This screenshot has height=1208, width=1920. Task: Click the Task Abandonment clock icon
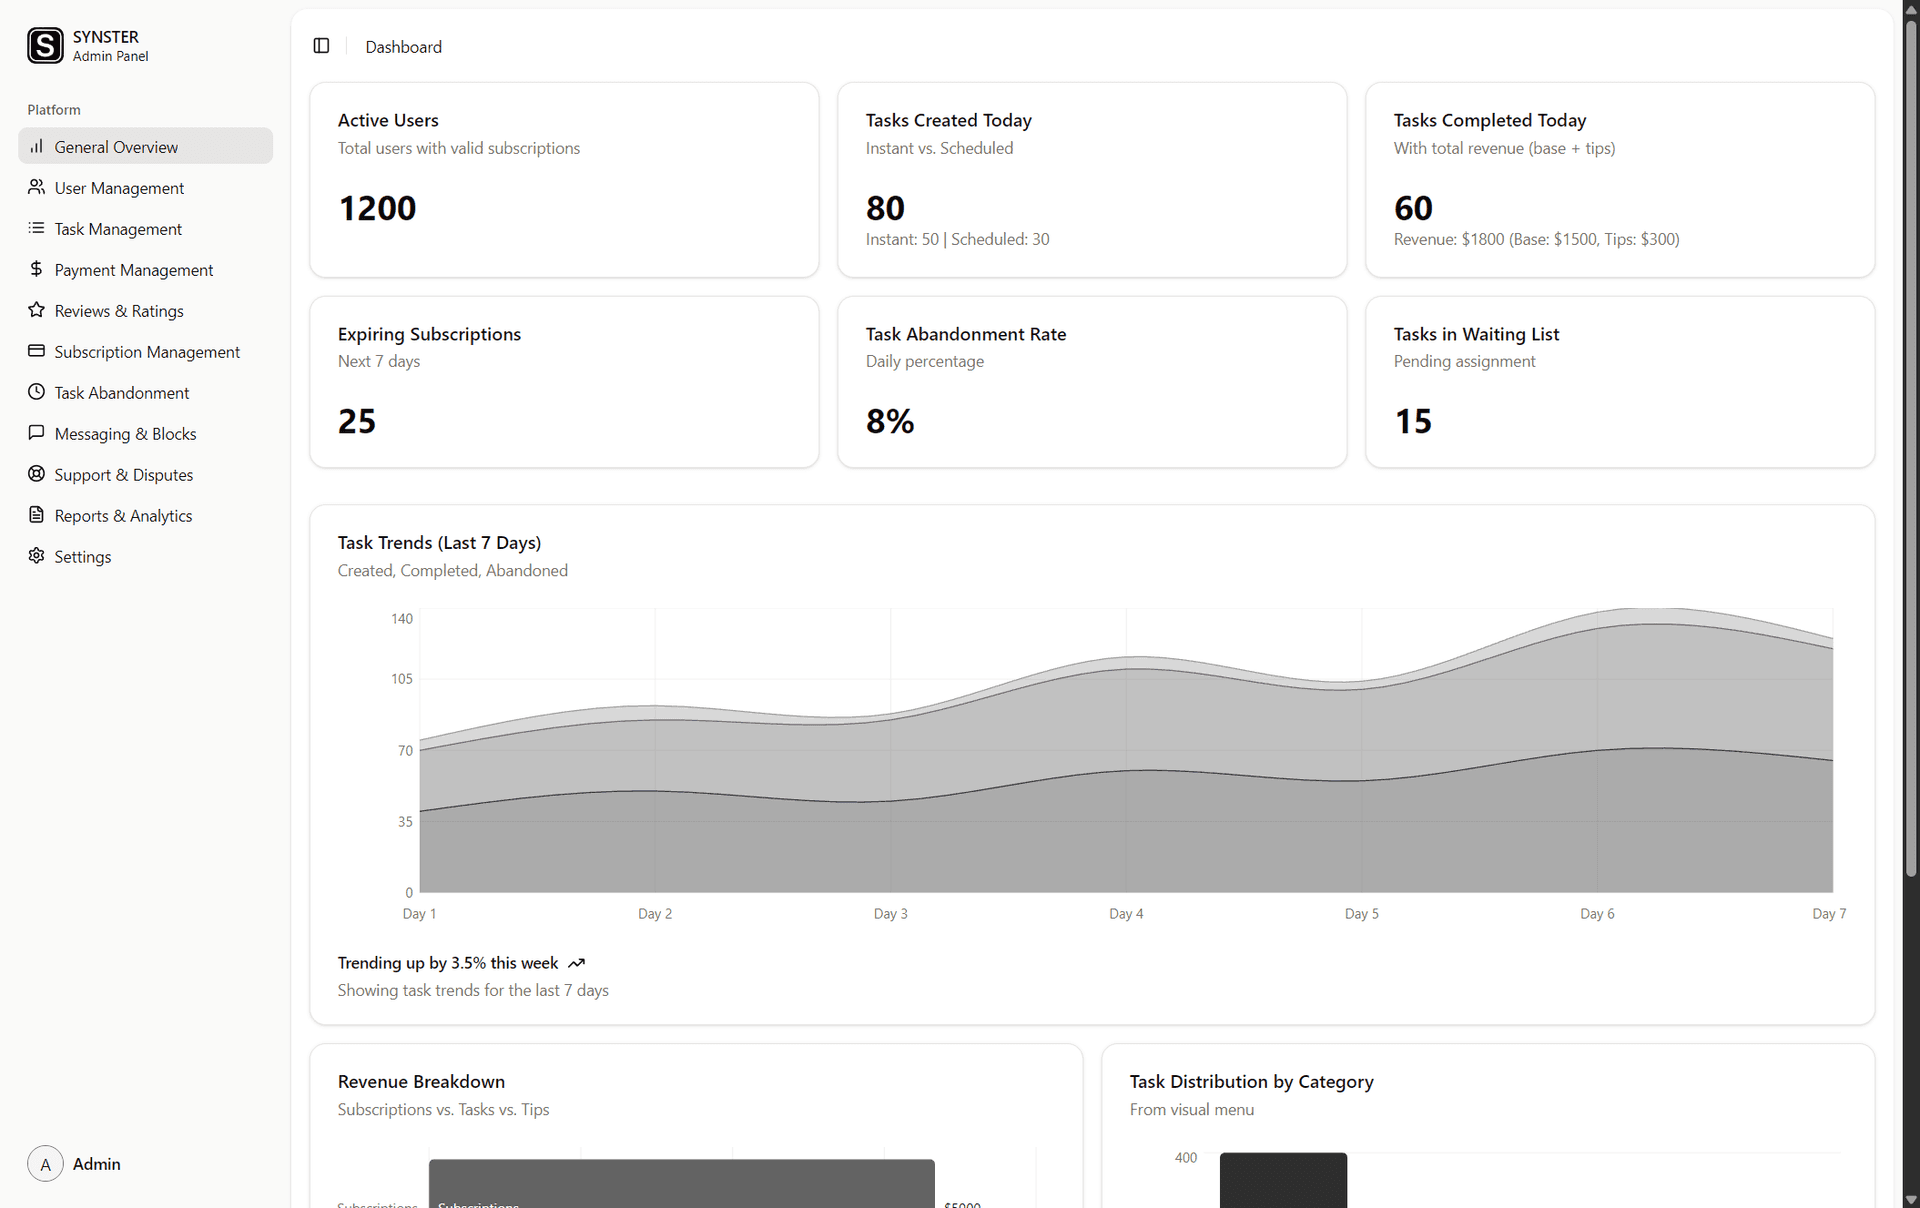pos(36,392)
